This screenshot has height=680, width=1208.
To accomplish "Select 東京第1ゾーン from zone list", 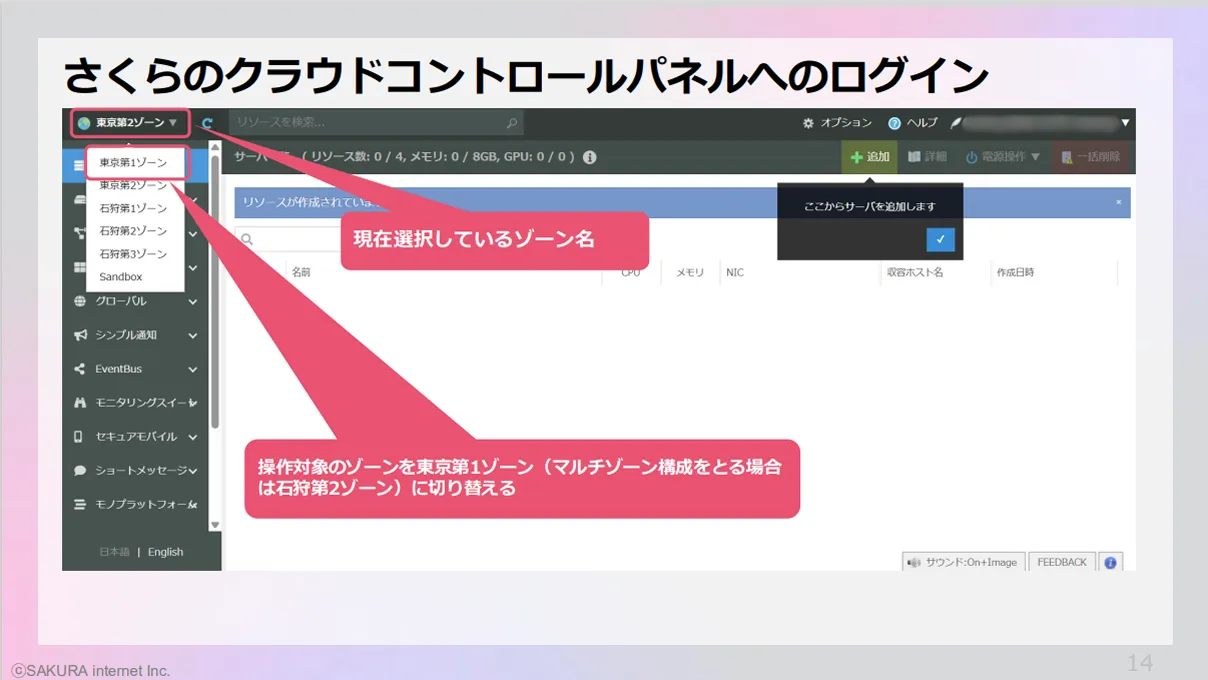I will coord(133,163).
